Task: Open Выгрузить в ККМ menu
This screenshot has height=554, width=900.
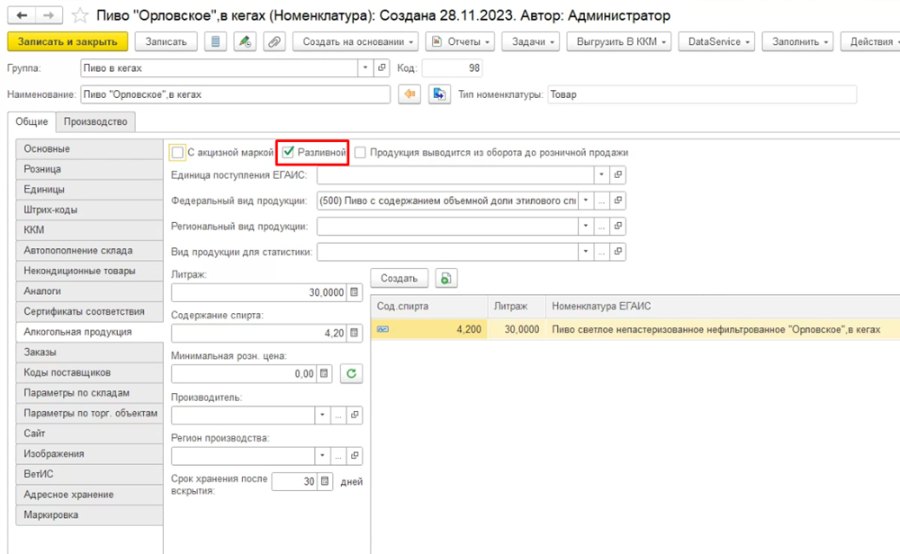Action: tap(619, 42)
